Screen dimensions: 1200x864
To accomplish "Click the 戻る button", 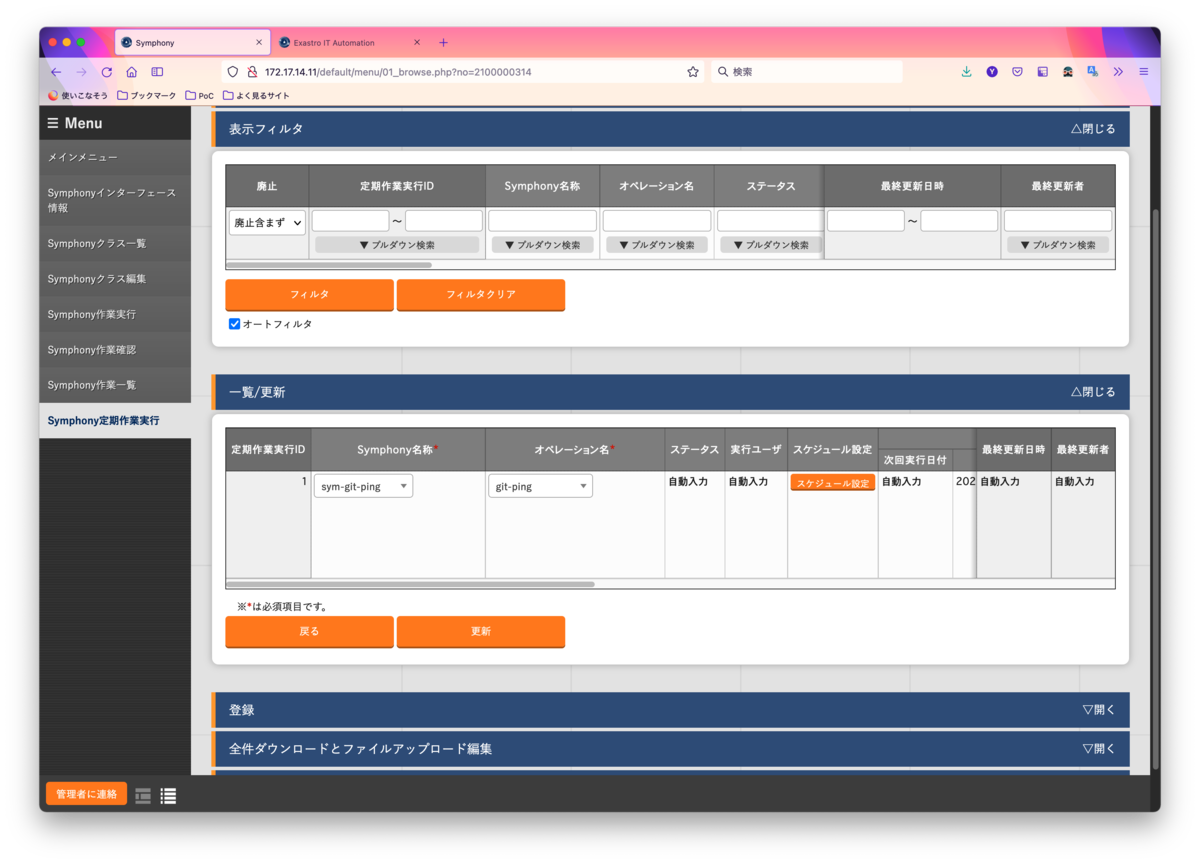I will point(309,632).
